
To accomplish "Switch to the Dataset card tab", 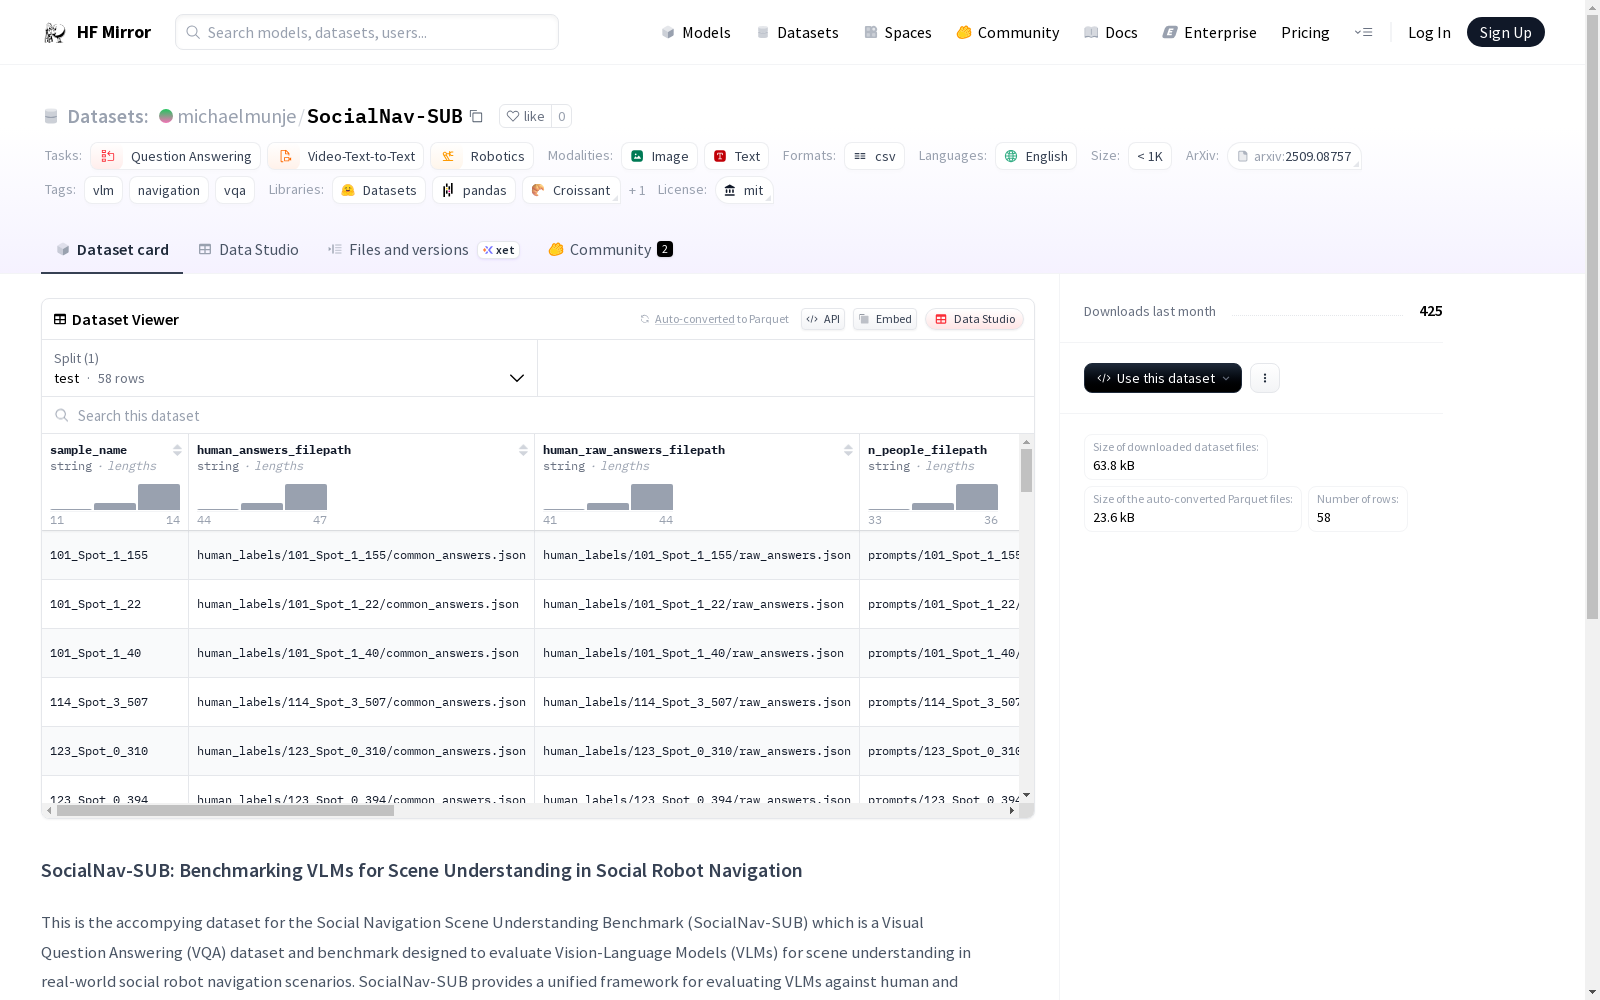I will click(112, 250).
